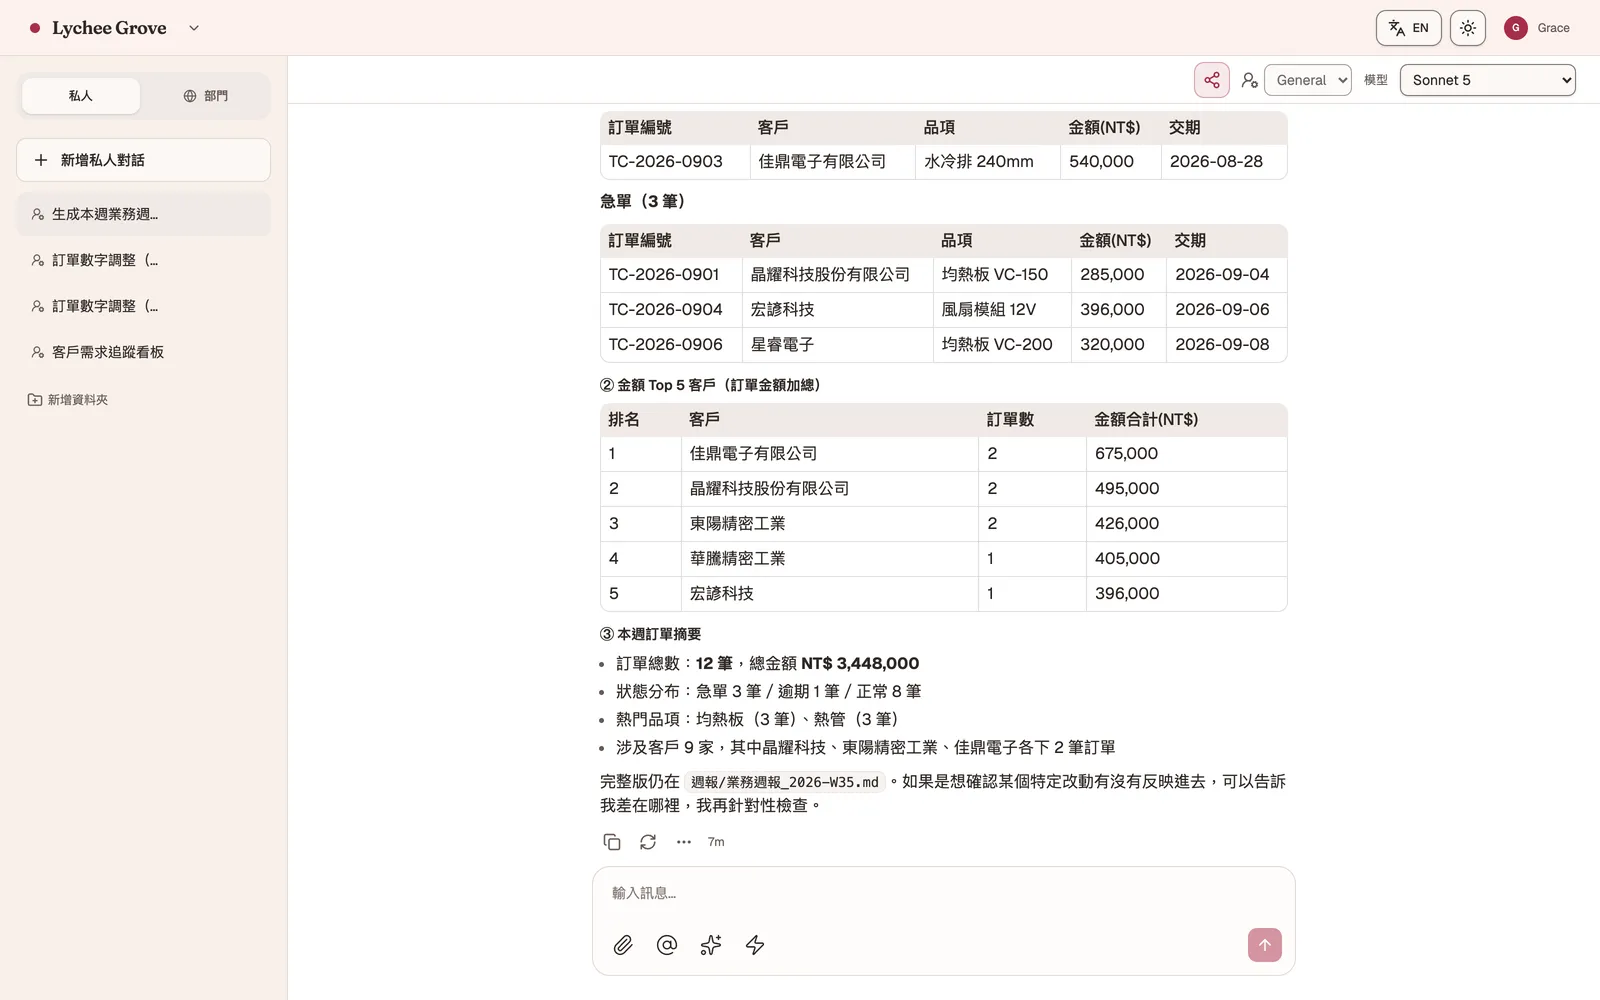Viewport: 1600px width, 1000px height.
Task: Focus the 輸入訊息 message input field
Action: click(943, 893)
